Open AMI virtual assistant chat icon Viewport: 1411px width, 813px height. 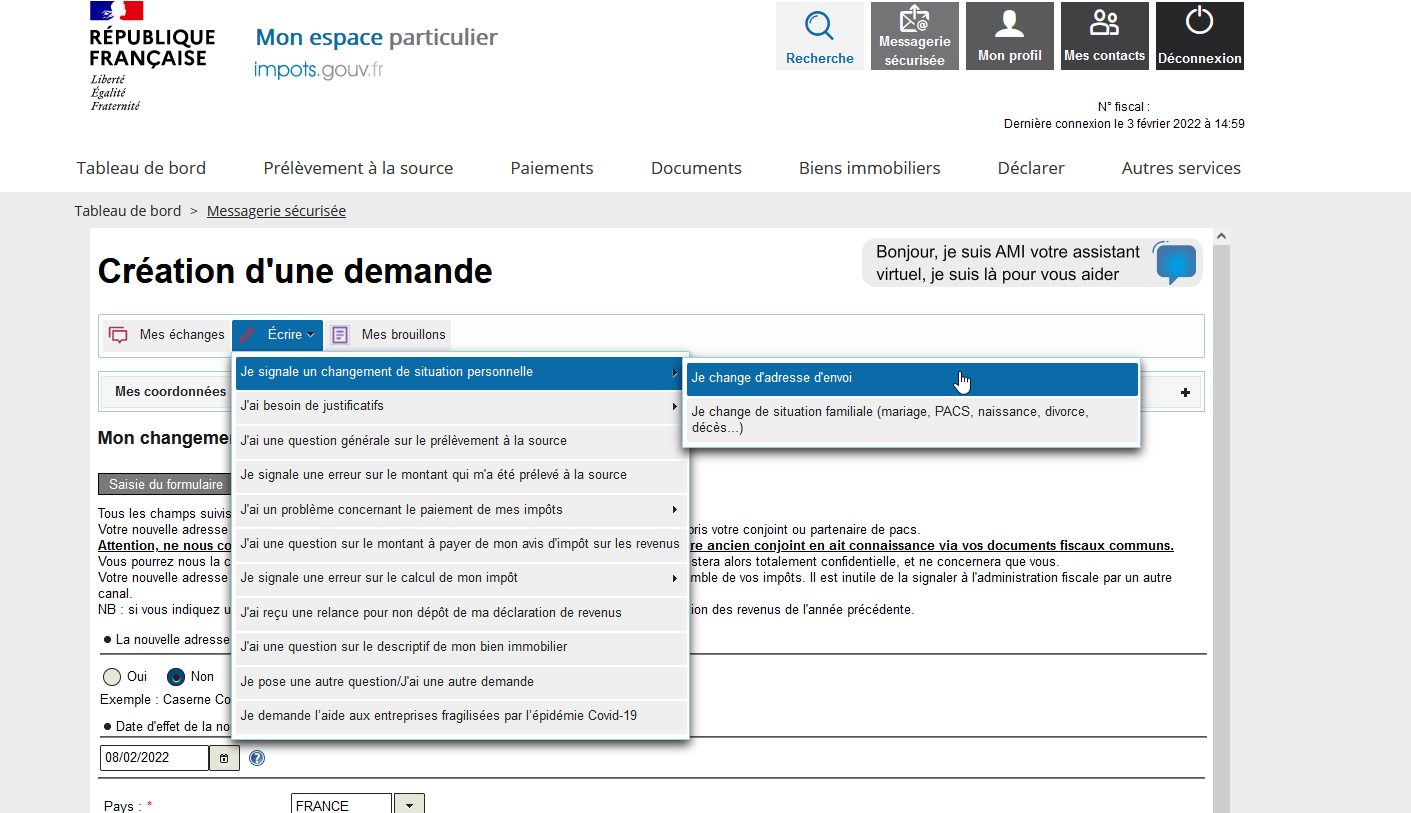click(1176, 263)
